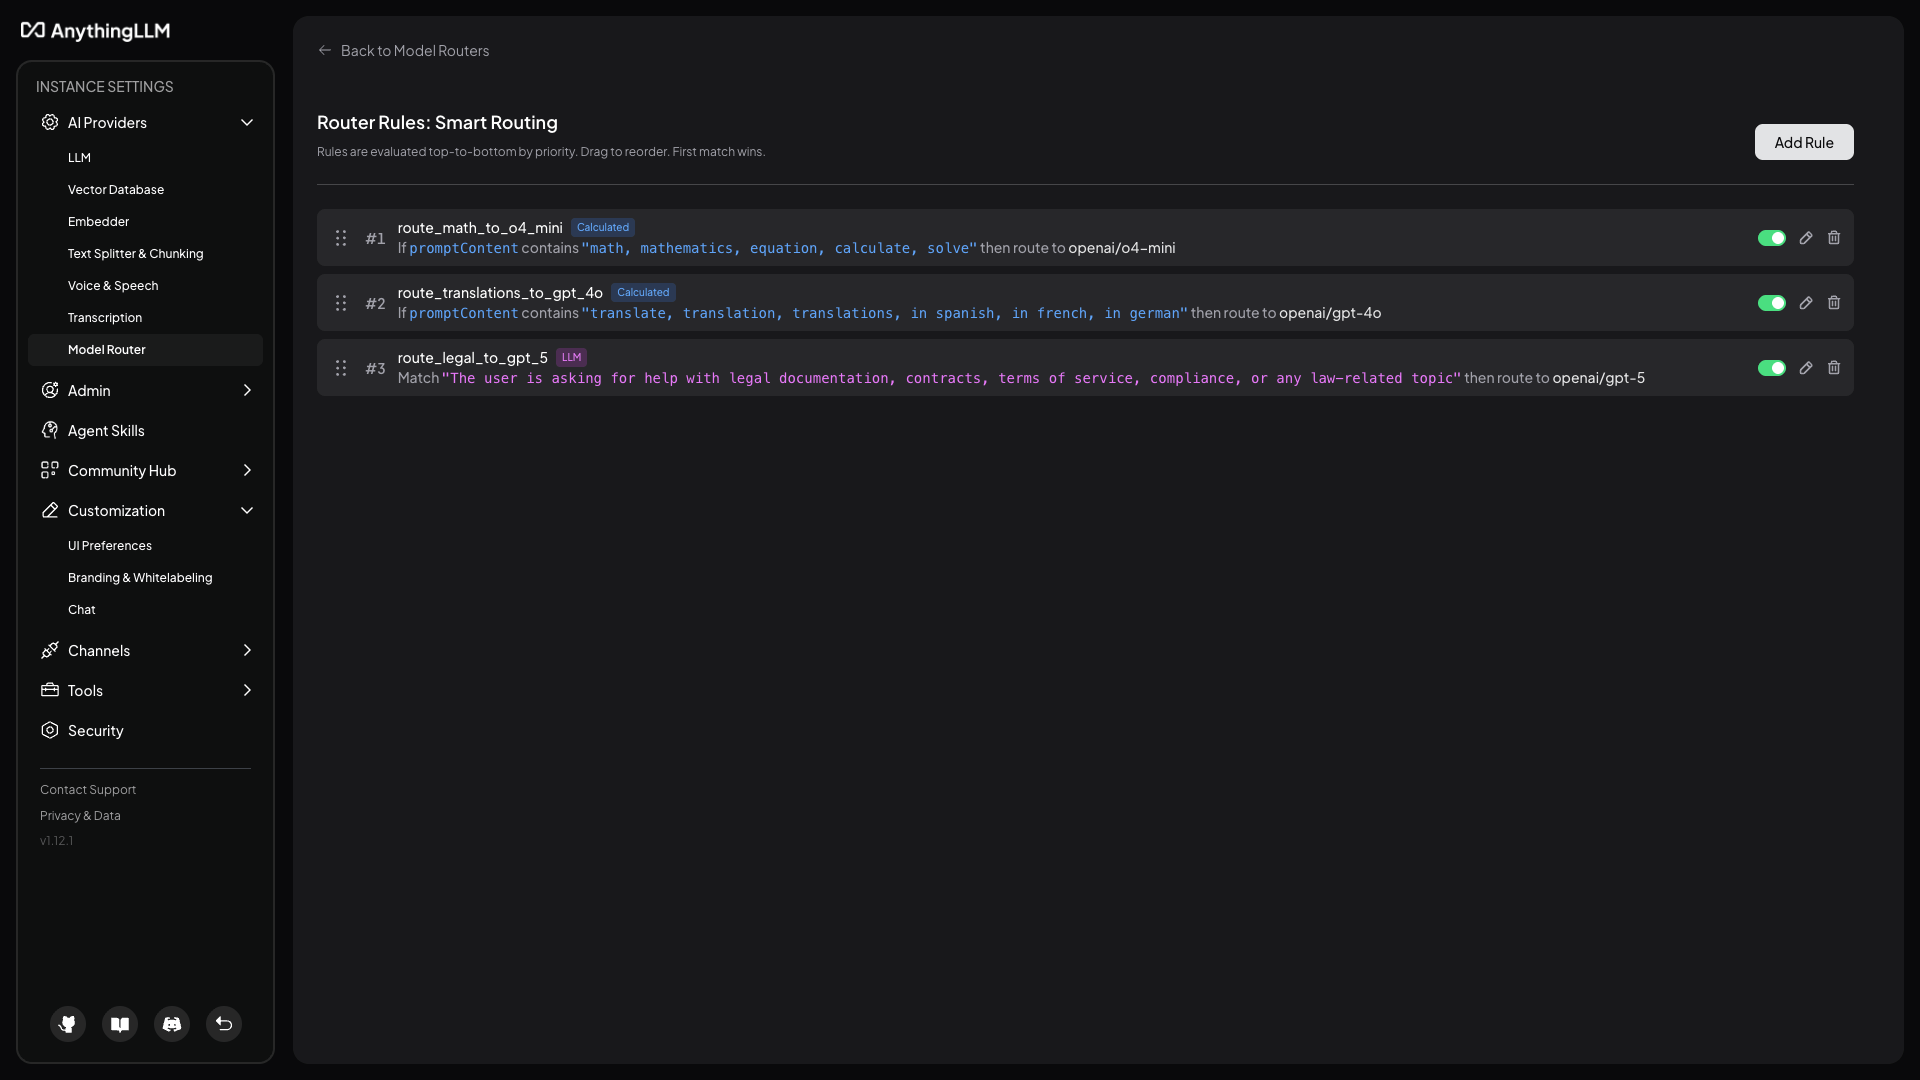
Task: Disable the route_legal_to_gpt_5 rule toggle
Action: 1772,368
